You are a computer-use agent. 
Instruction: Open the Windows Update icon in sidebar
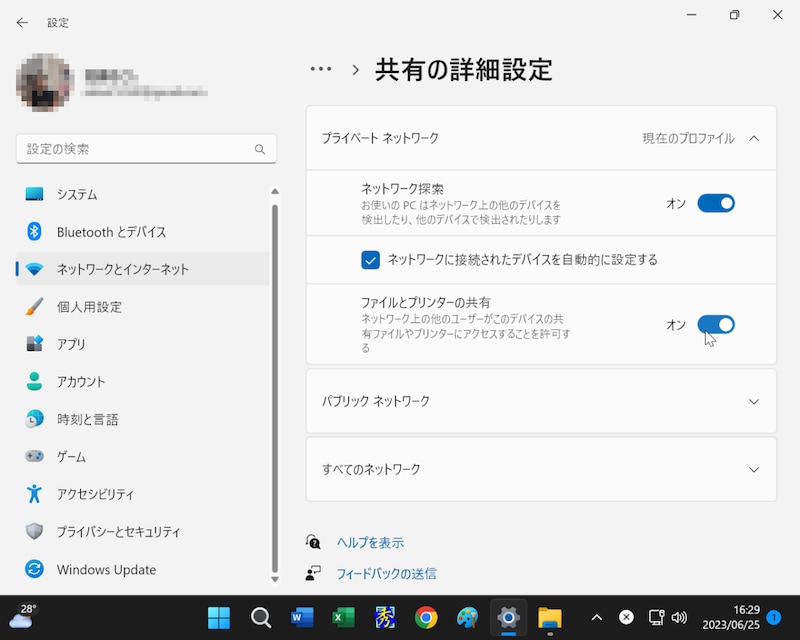[x=35, y=570]
